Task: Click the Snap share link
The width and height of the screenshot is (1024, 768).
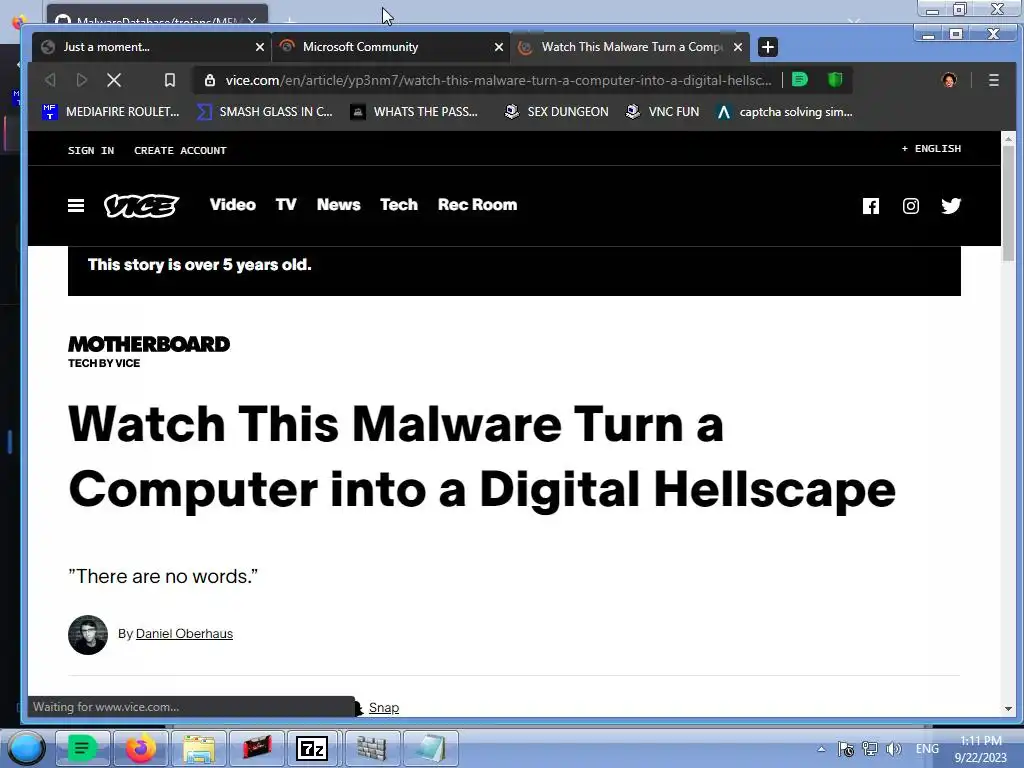Action: pos(383,707)
